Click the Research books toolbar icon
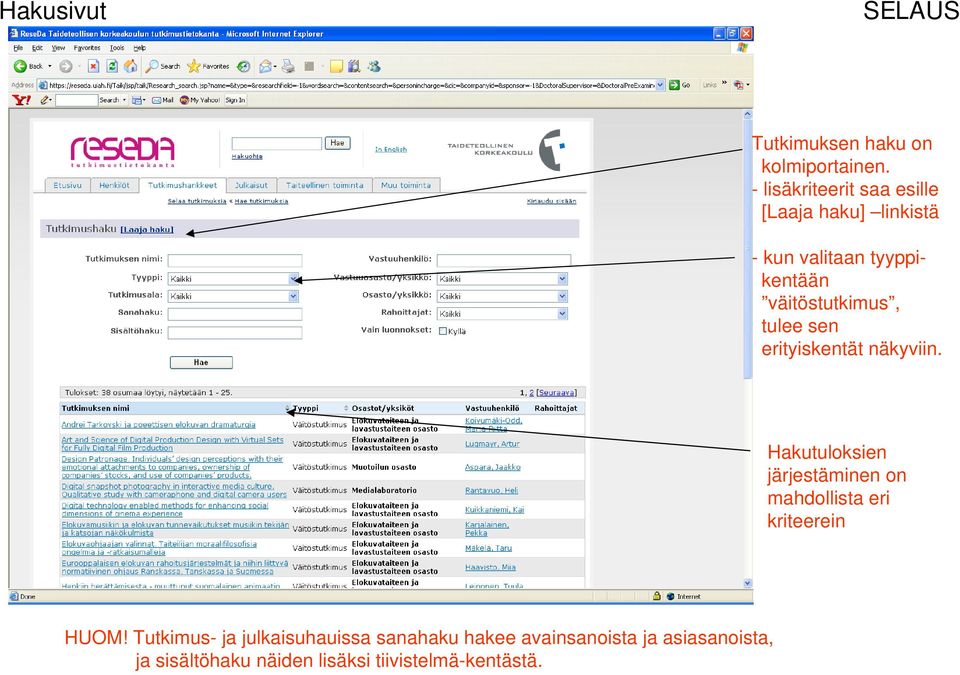This screenshot has width=960, height=675. pos(354,66)
